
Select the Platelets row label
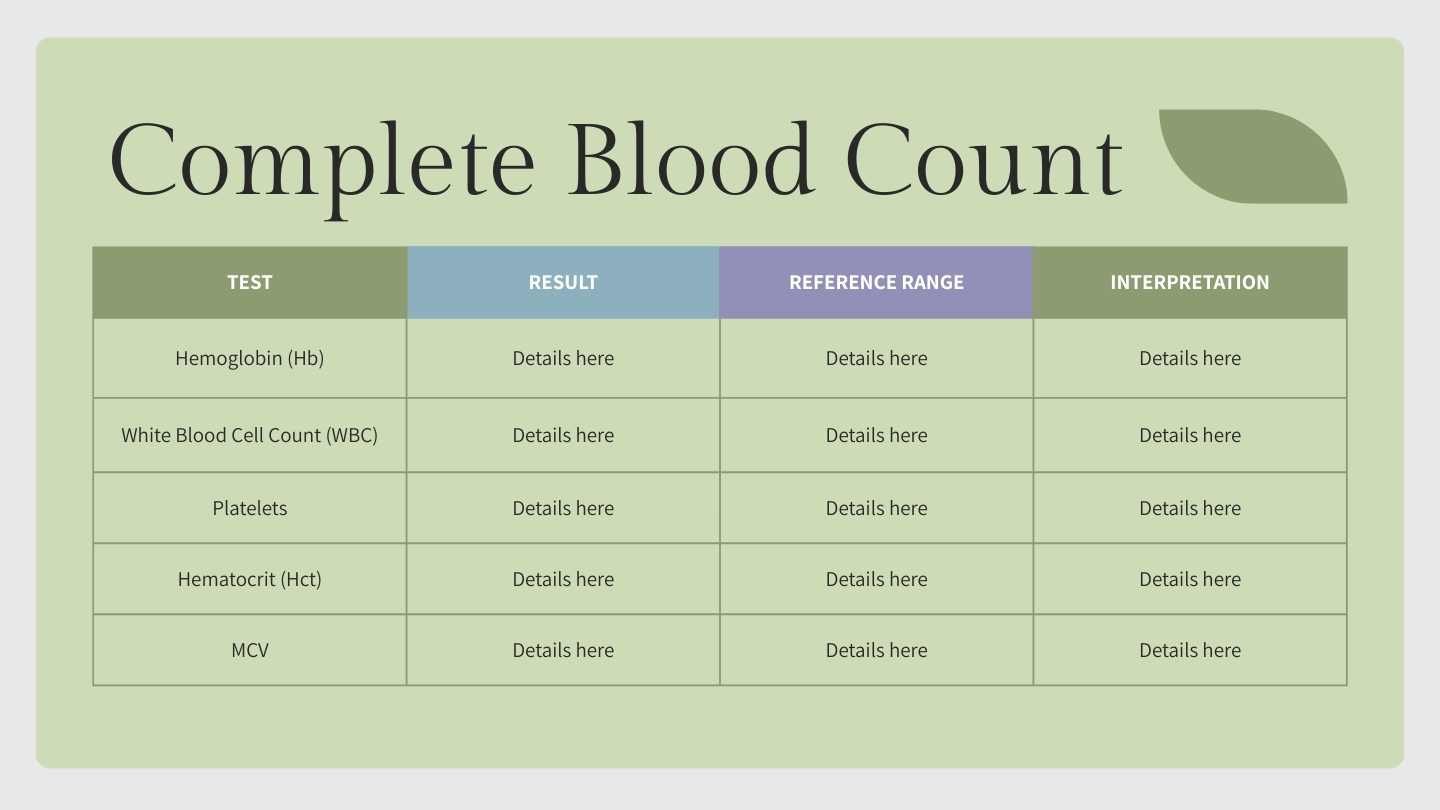pyautogui.click(x=250, y=508)
